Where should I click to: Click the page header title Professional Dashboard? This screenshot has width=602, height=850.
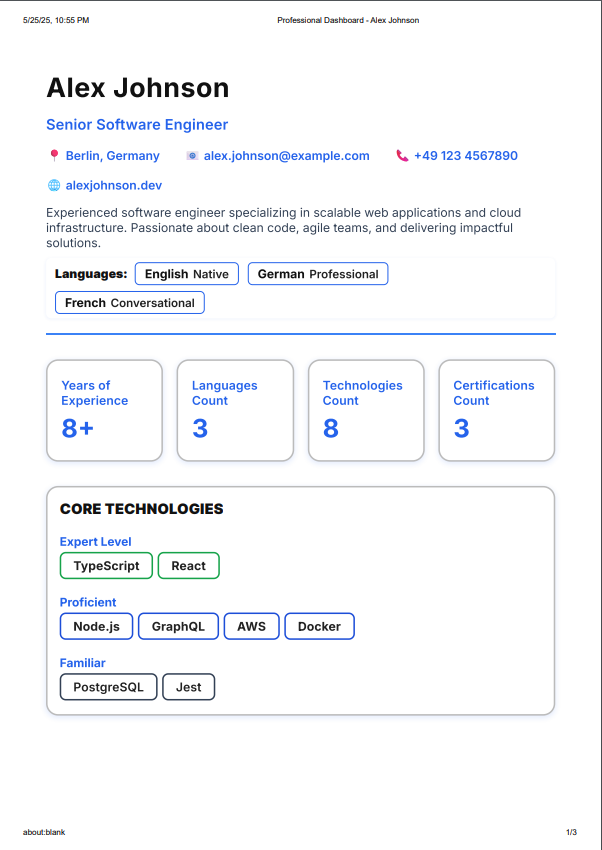[x=348, y=20]
